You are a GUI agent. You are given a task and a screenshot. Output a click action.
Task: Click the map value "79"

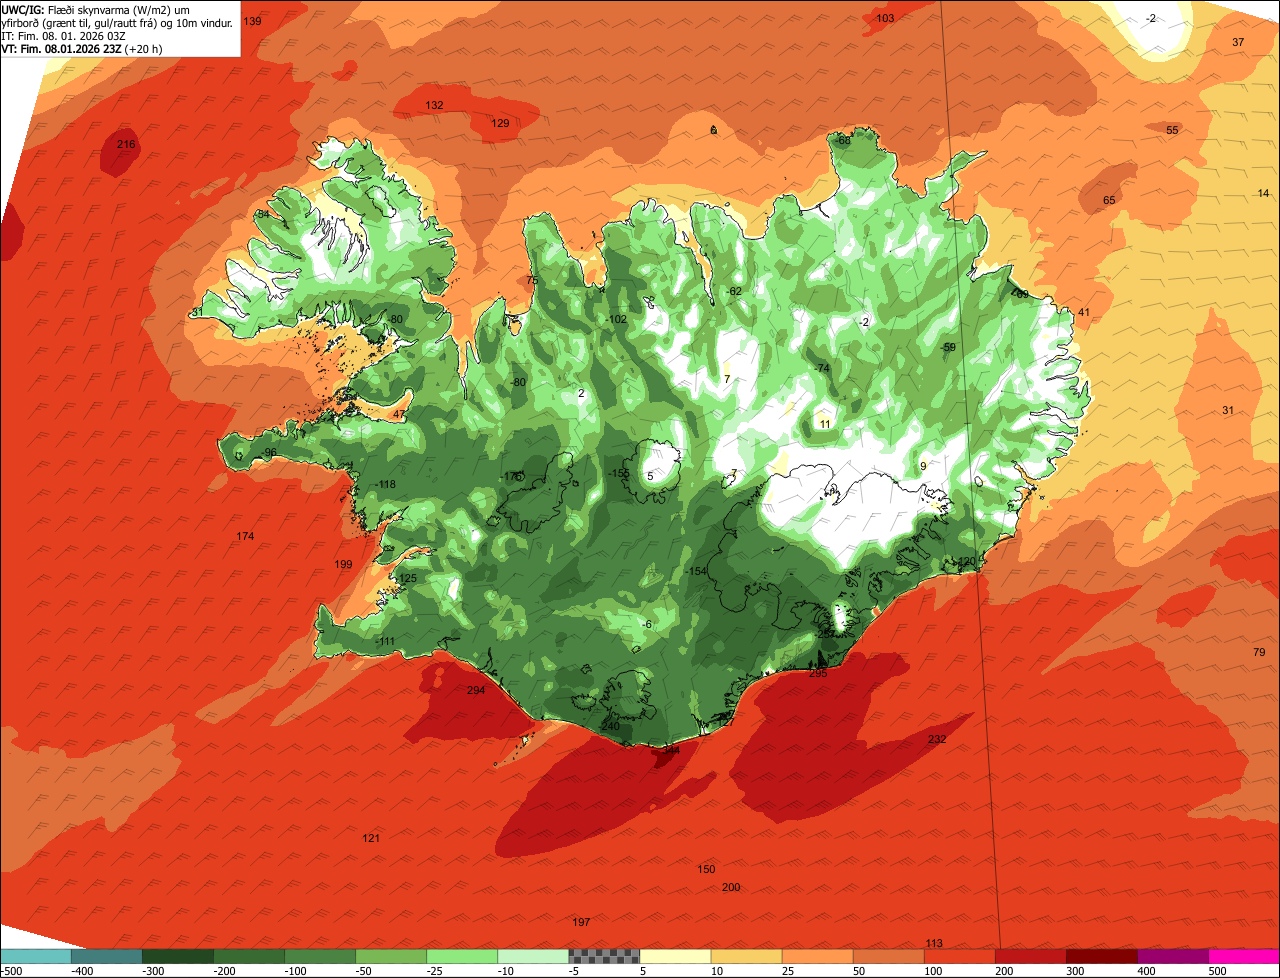[x=1259, y=652]
